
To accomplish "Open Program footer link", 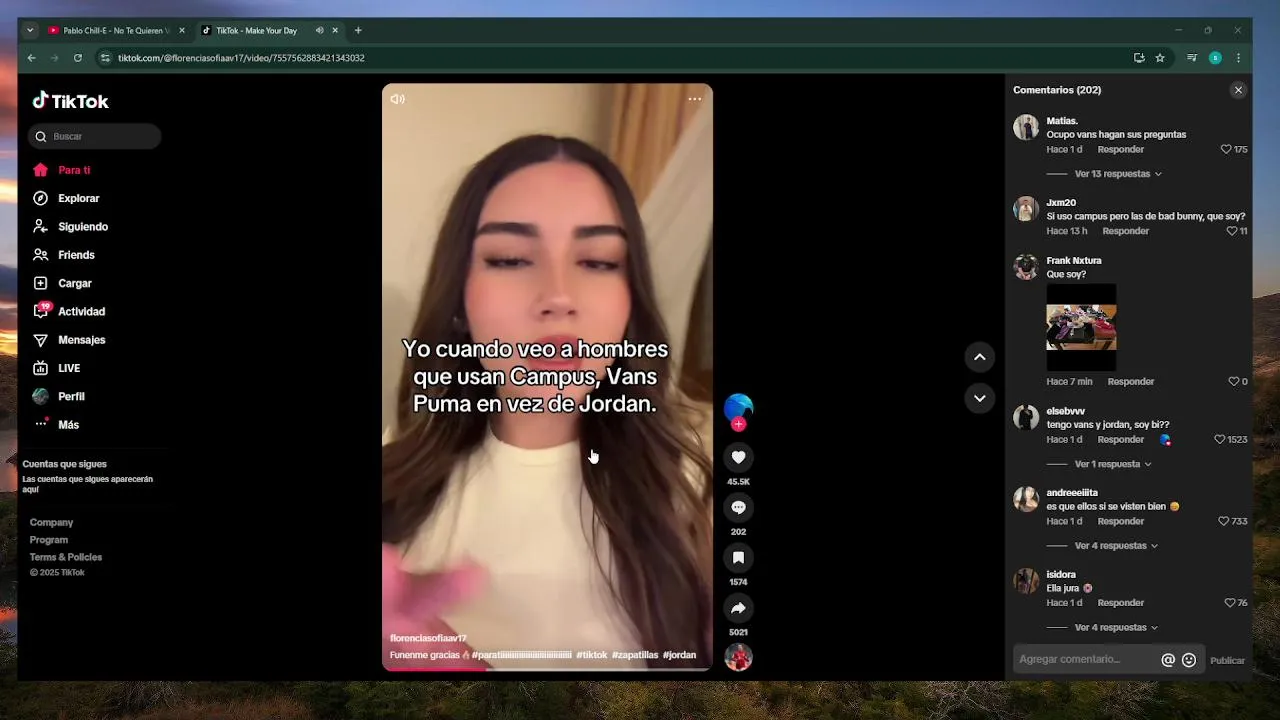I will [49, 540].
